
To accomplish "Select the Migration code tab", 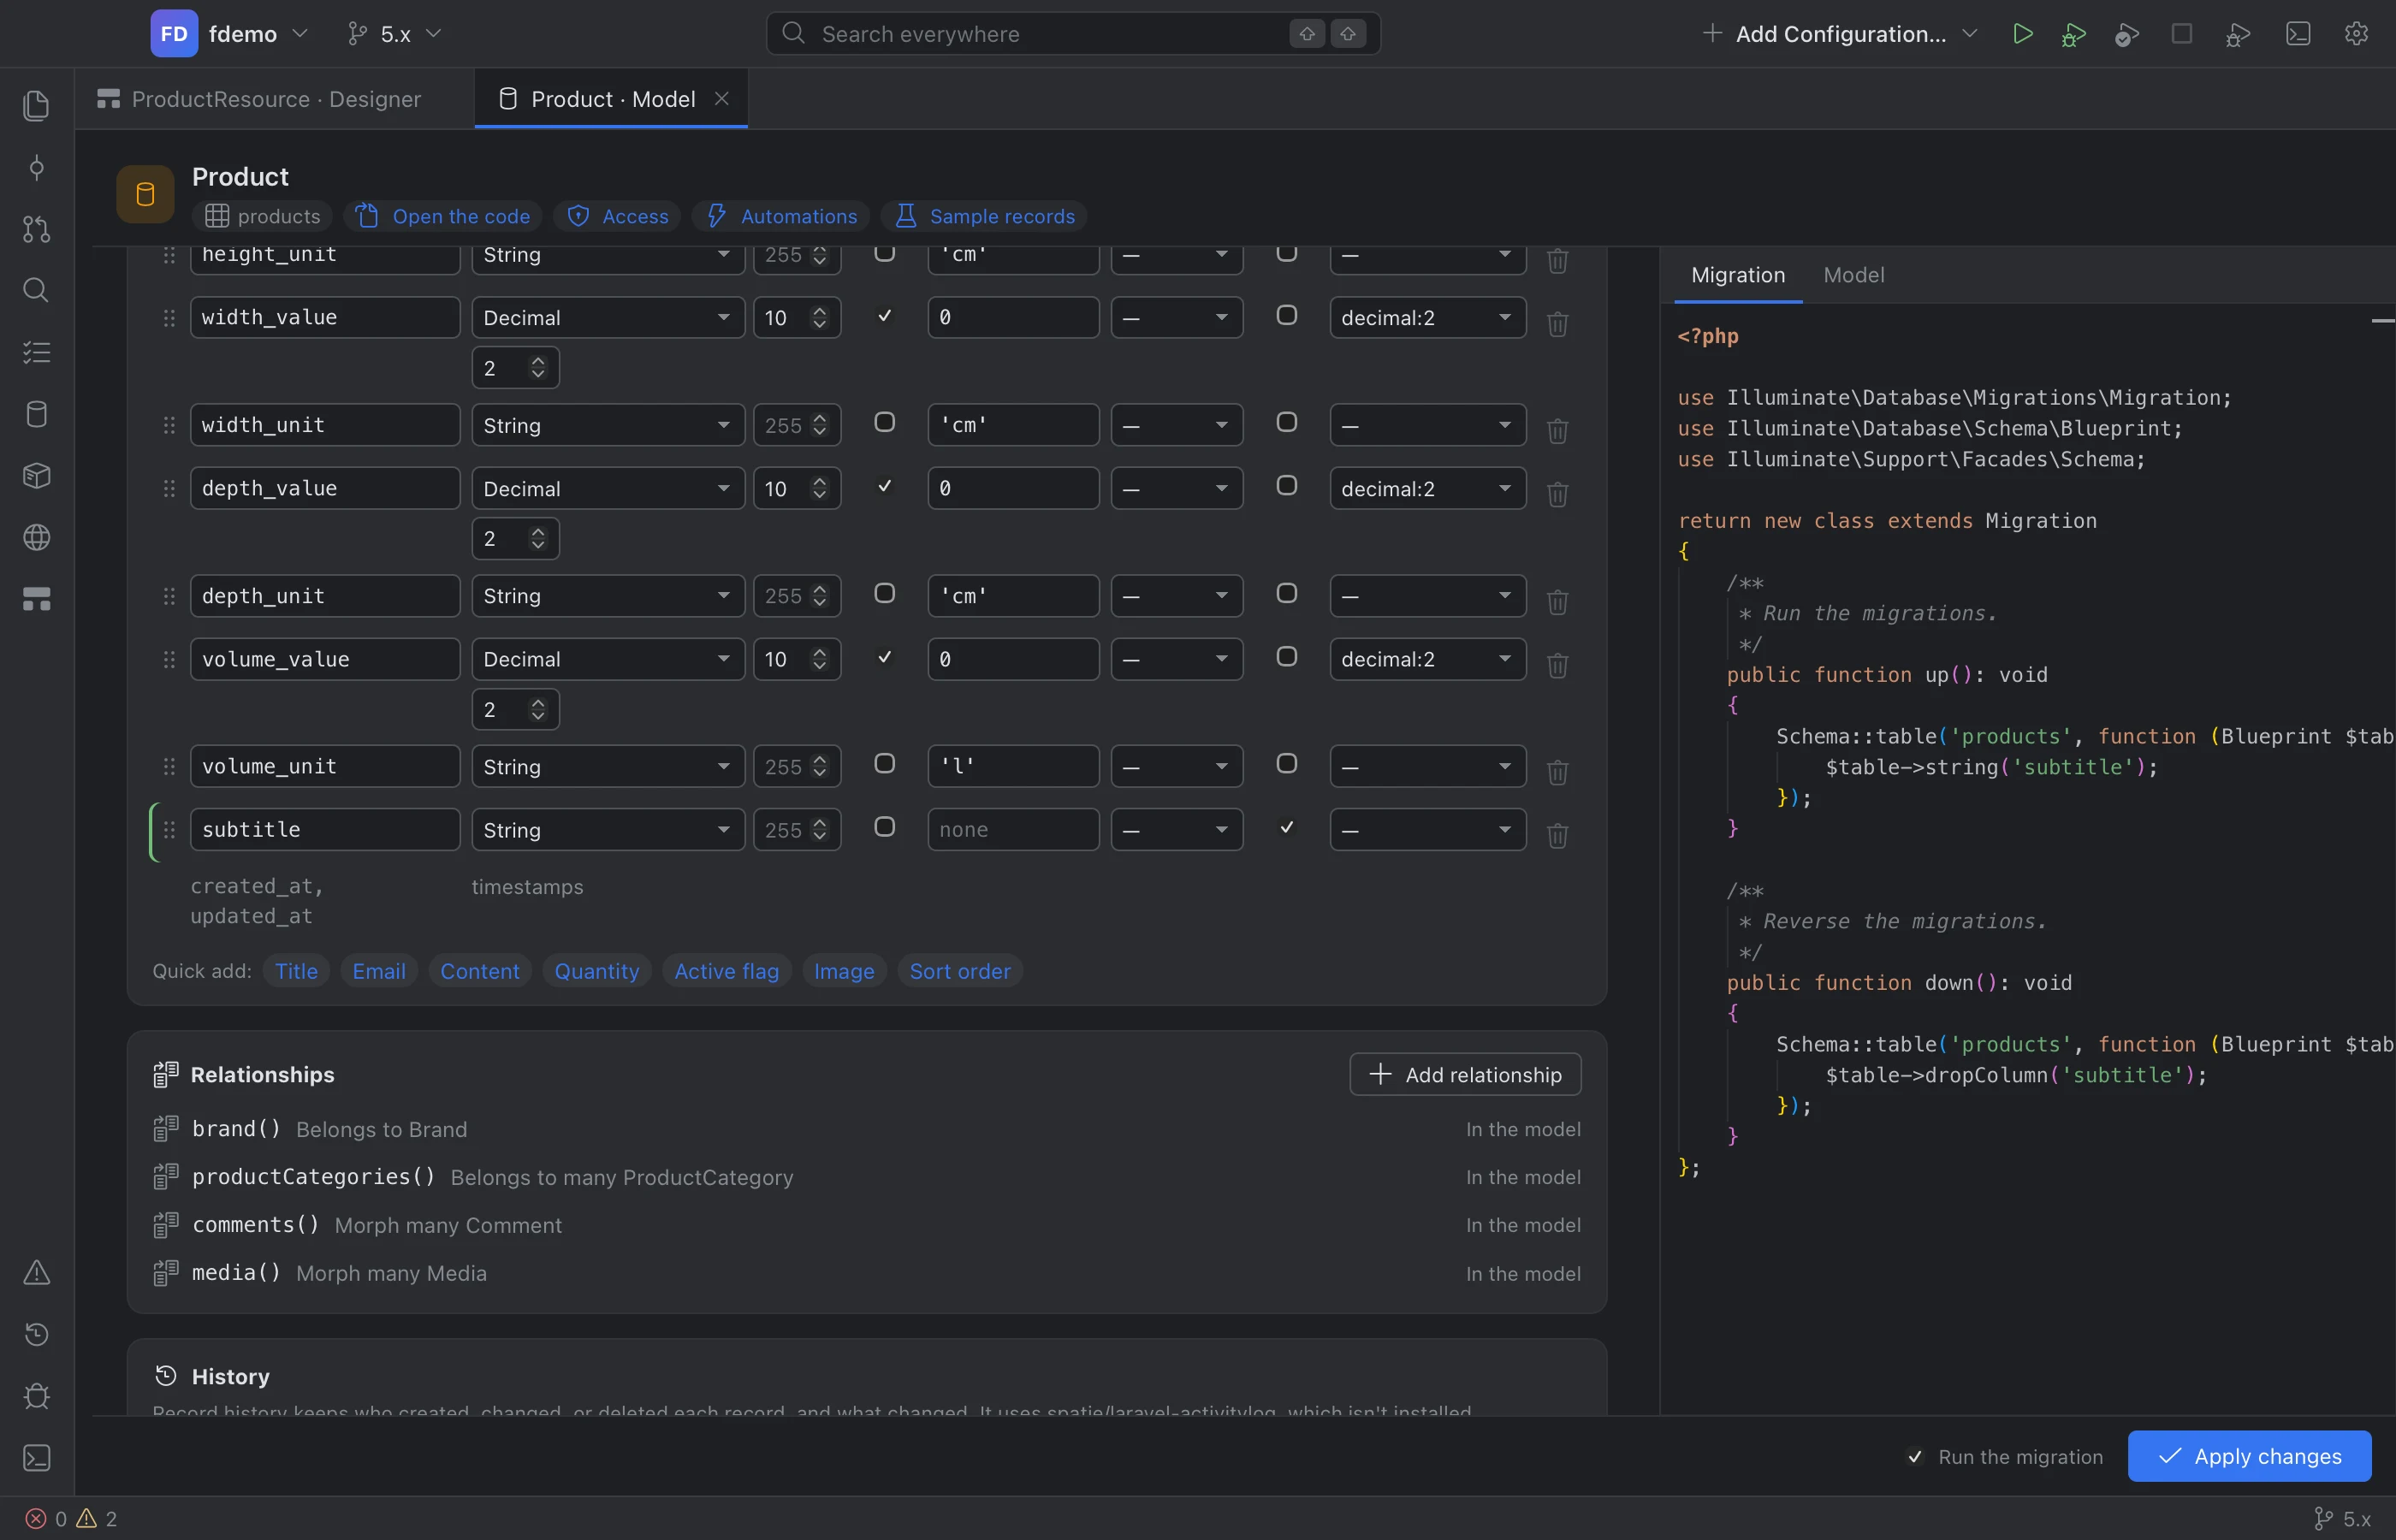I will [1737, 275].
